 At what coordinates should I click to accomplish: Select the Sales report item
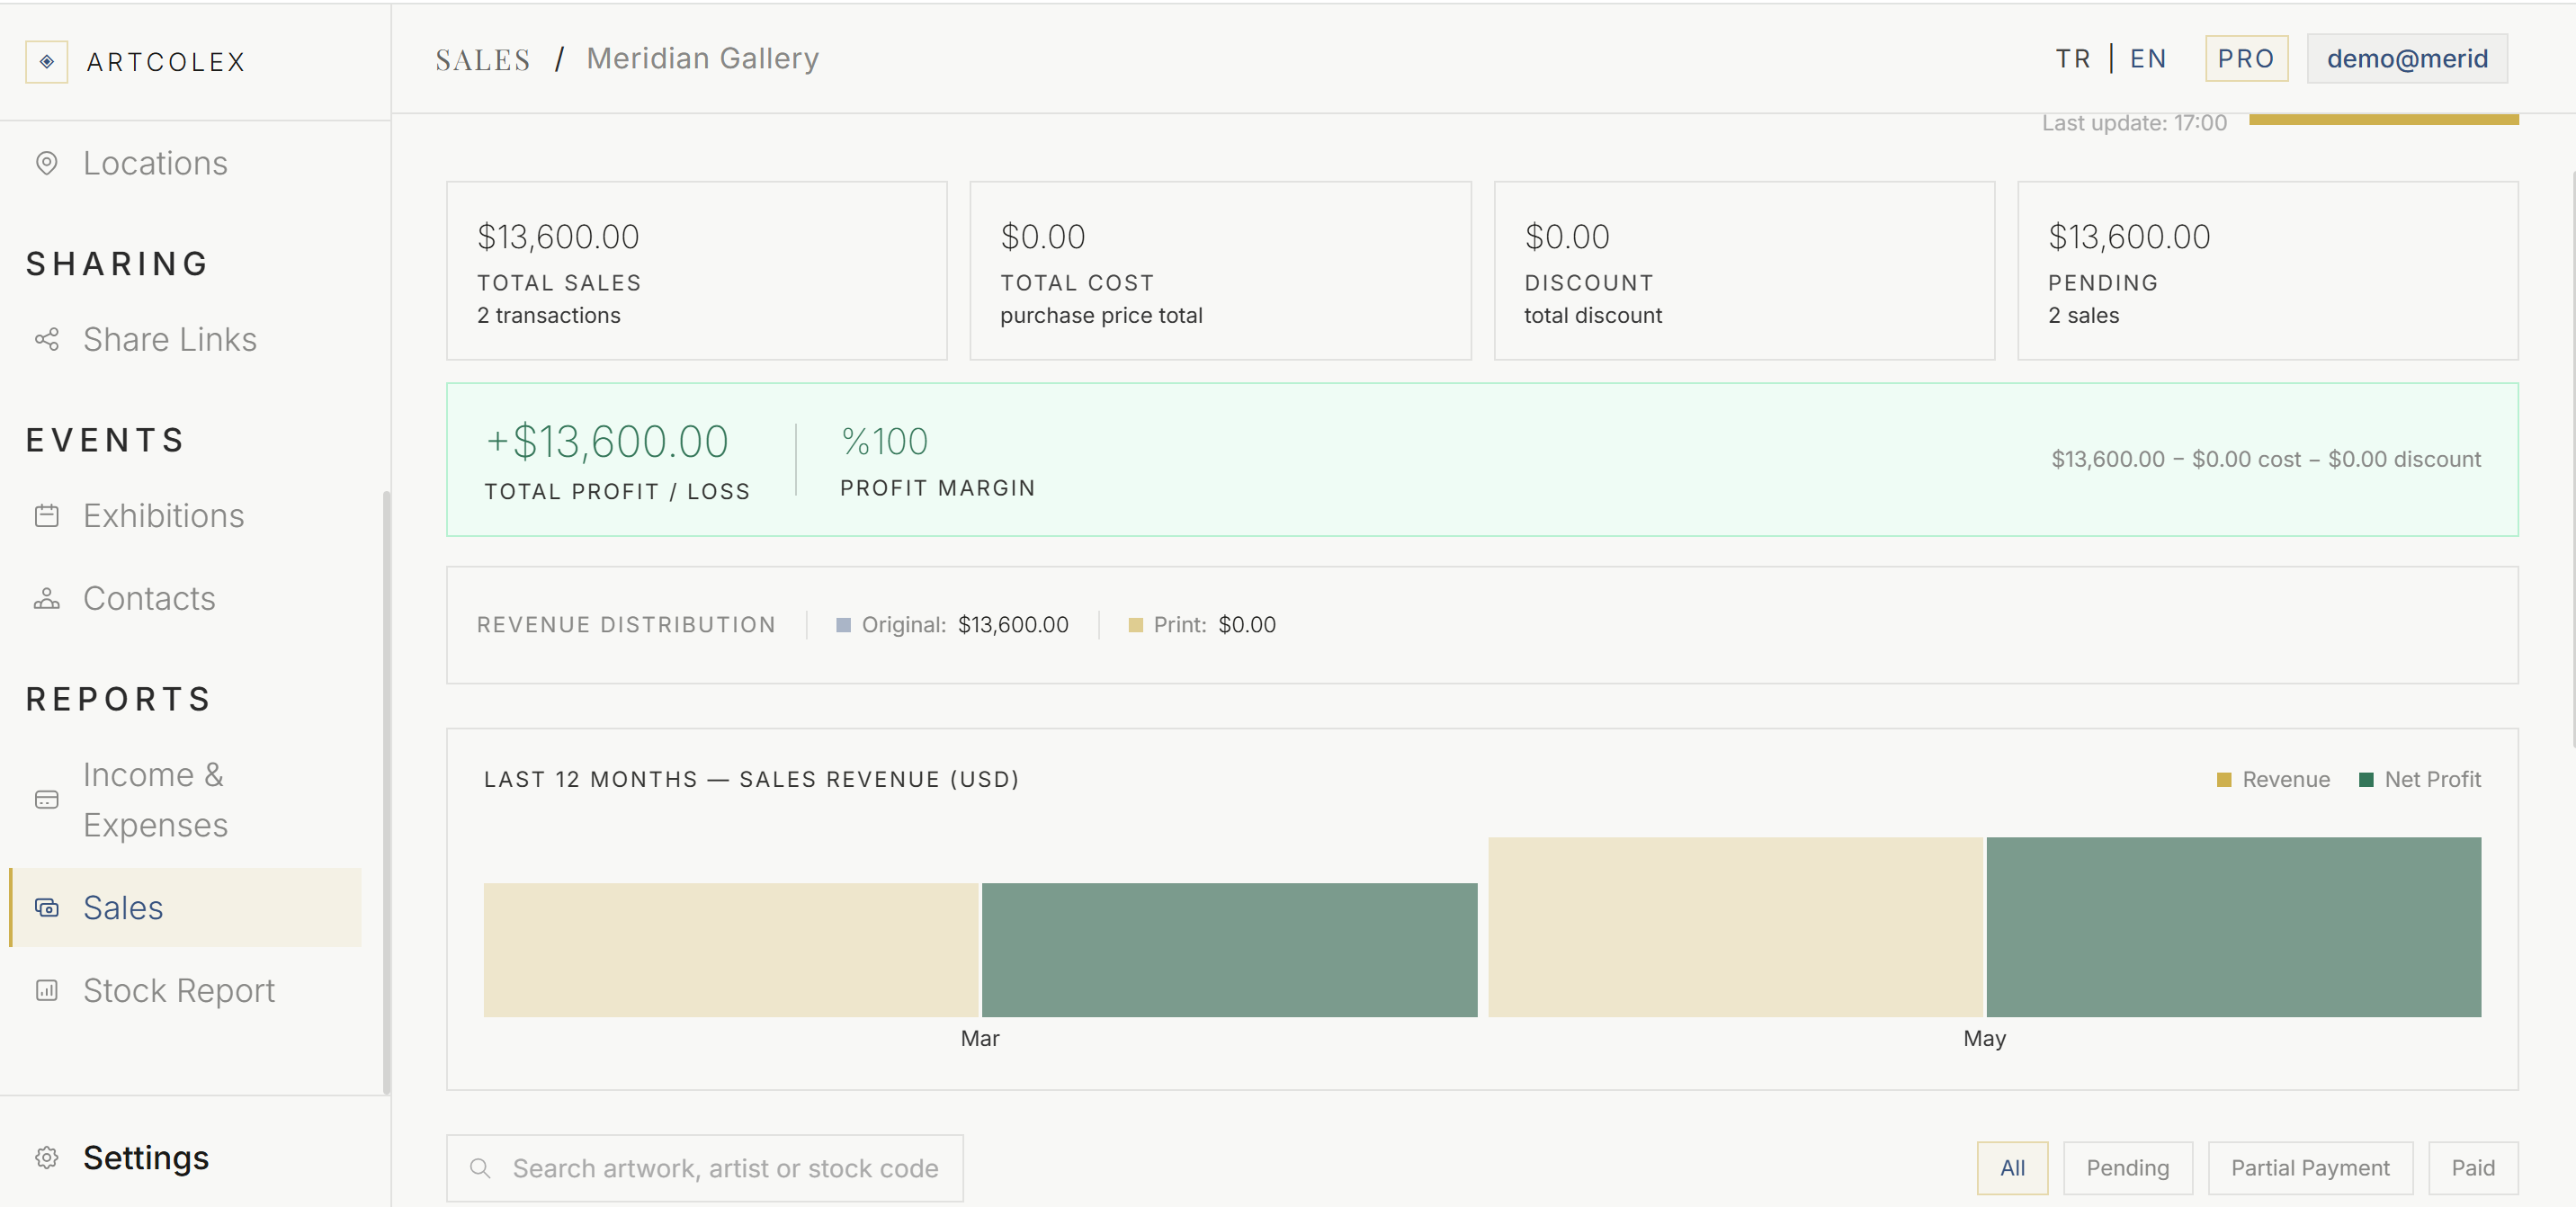pyautogui.click(x=185, y=908)
